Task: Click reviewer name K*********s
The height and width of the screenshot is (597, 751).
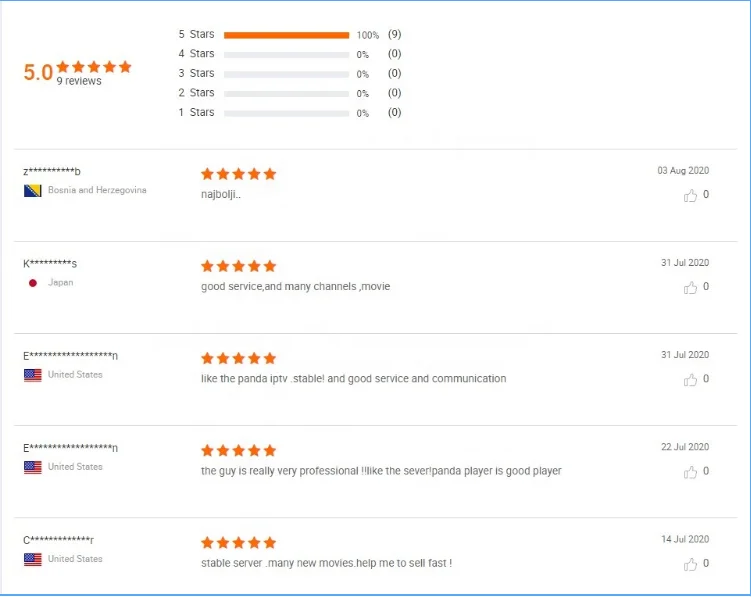Action: [50, 264]
